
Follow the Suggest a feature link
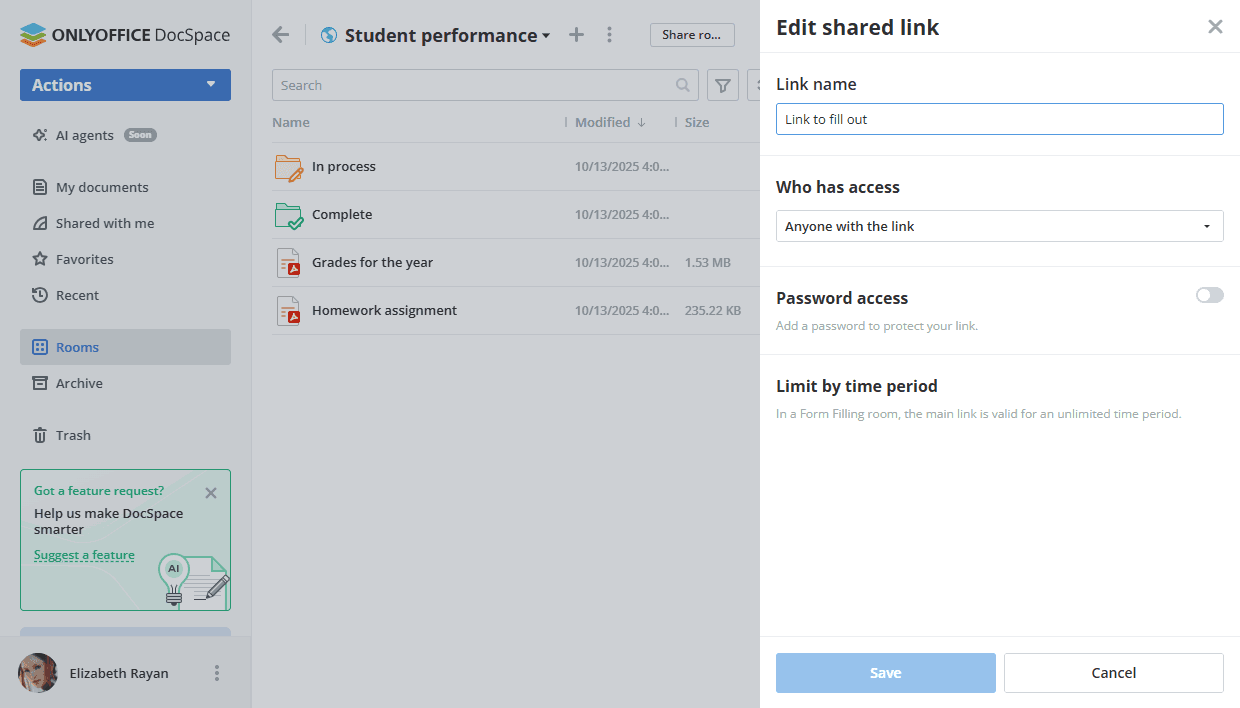coord(84,555)
